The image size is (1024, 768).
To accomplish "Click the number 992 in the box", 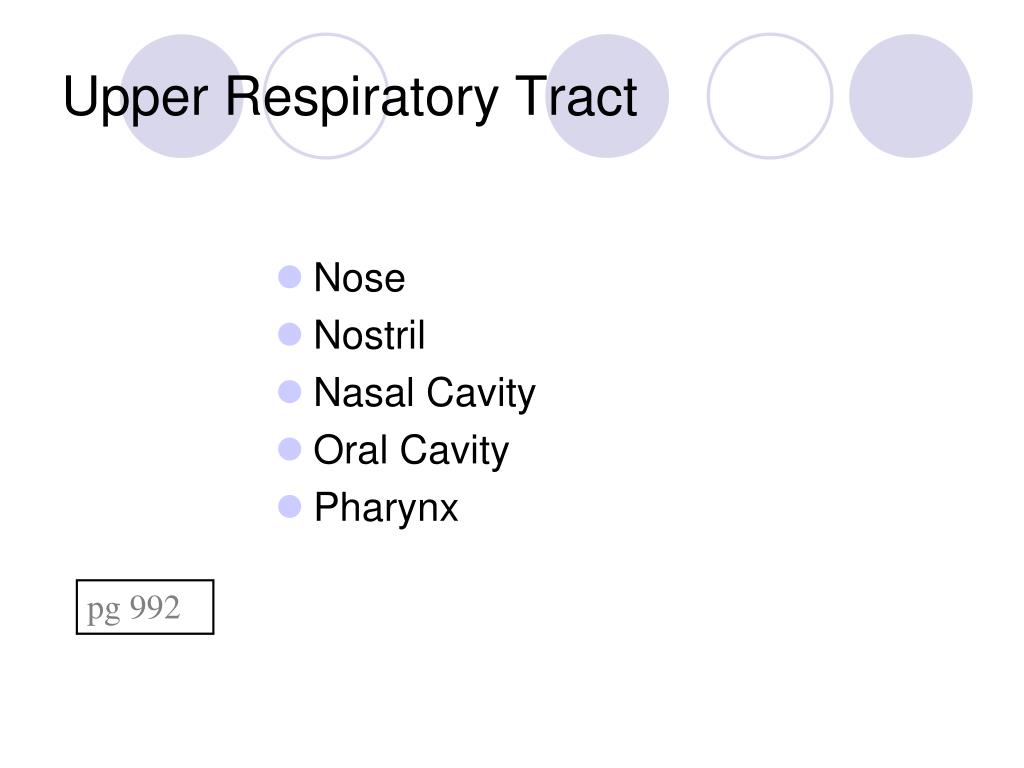I will pyautogui.click(x=154, y=607).
